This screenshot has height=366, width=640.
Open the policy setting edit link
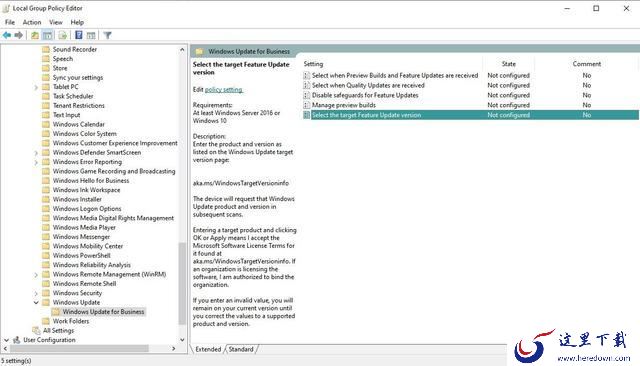(x=224, y=89)
